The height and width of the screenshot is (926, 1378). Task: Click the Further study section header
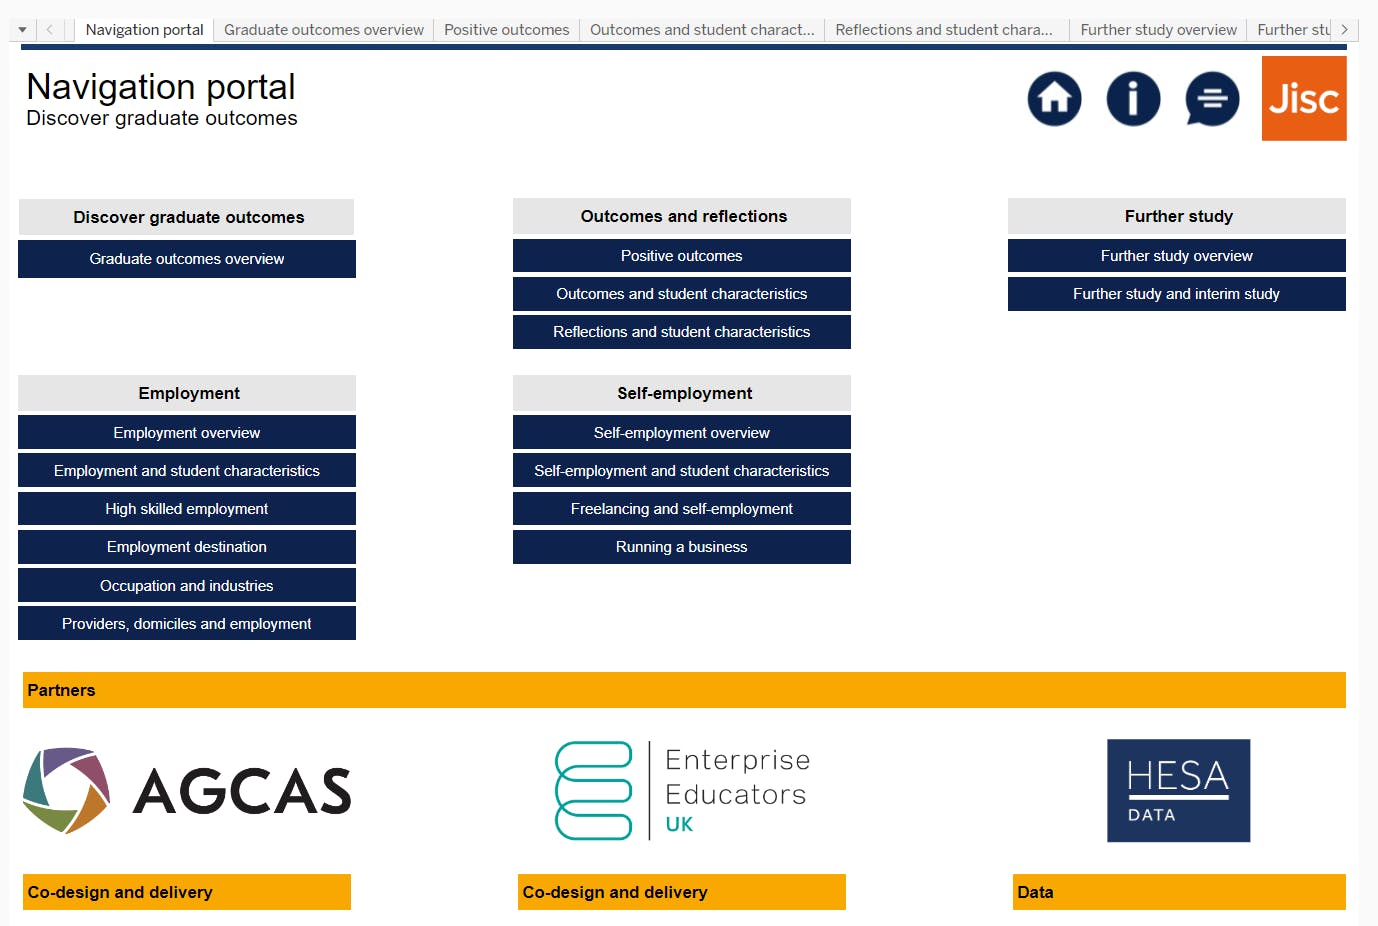coord(1177,216)
